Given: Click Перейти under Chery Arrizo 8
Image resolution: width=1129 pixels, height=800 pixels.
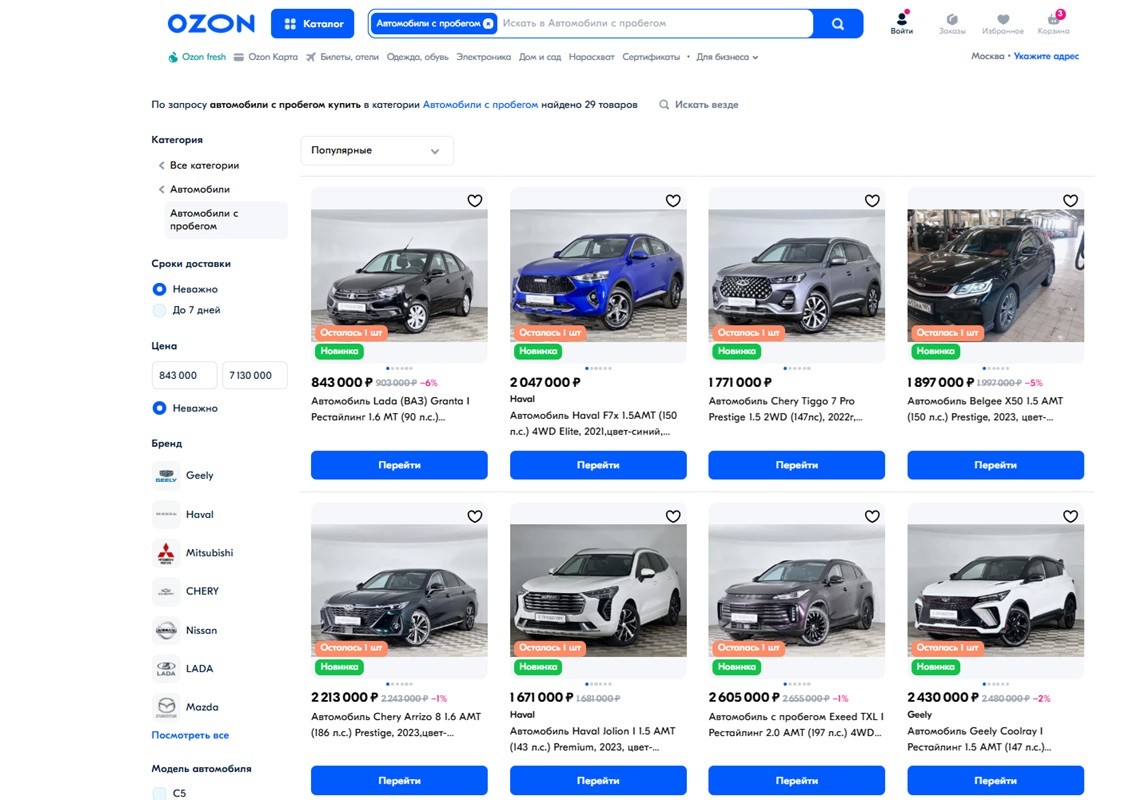Looking at the screenshot, I should click(399, 781).
